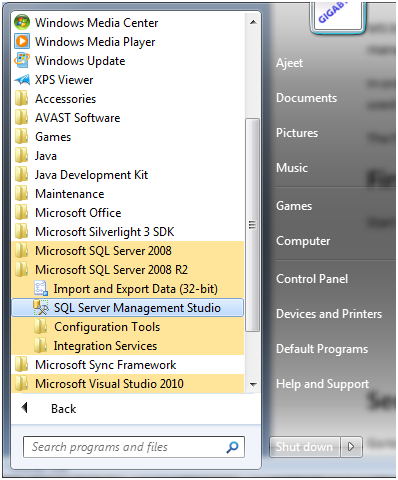Viewport: 398px width, 480px height.
Task: Open Windows Update
Action: click(128, 60)
